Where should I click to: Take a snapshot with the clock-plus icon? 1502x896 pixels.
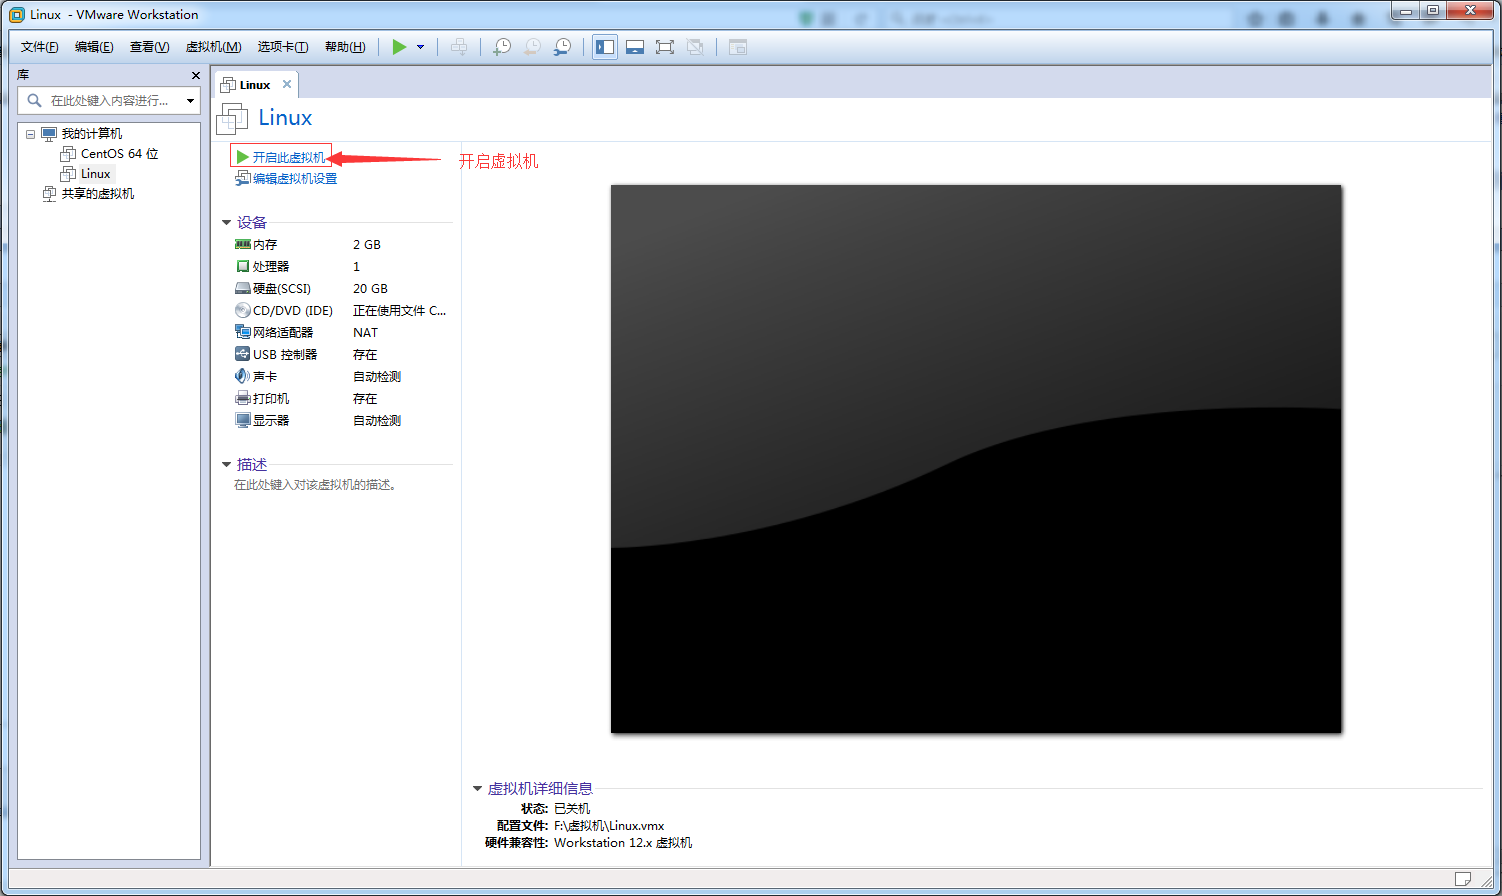(502, 47)
